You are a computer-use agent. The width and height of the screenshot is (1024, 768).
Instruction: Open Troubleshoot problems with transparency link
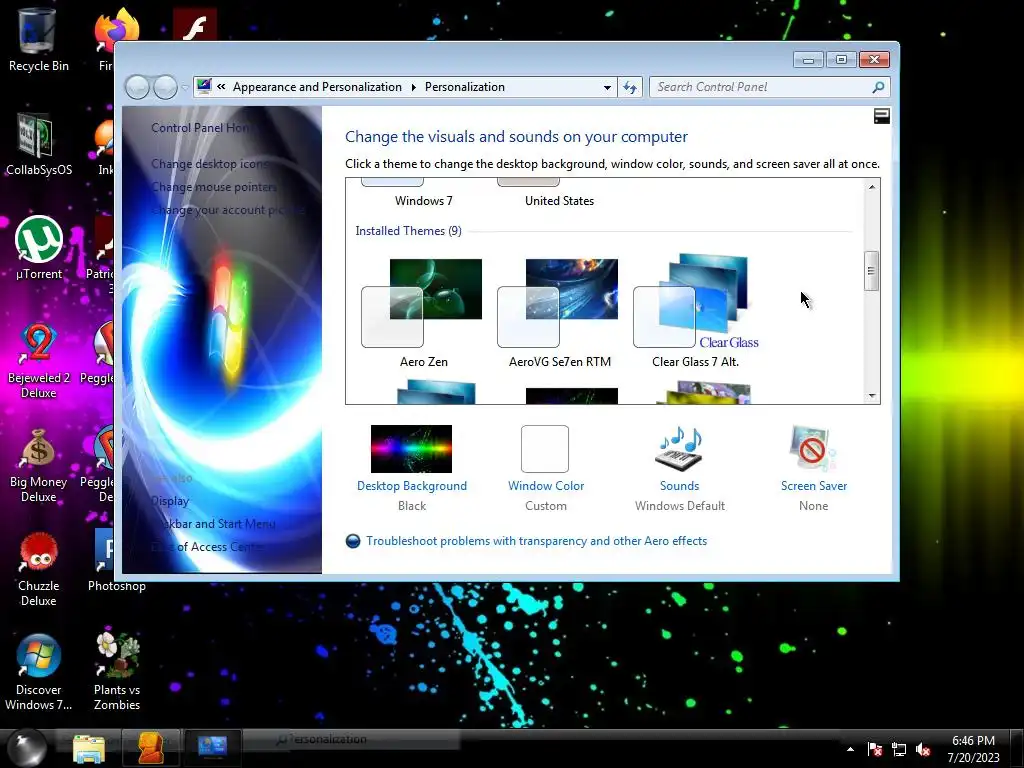point(536,541)
